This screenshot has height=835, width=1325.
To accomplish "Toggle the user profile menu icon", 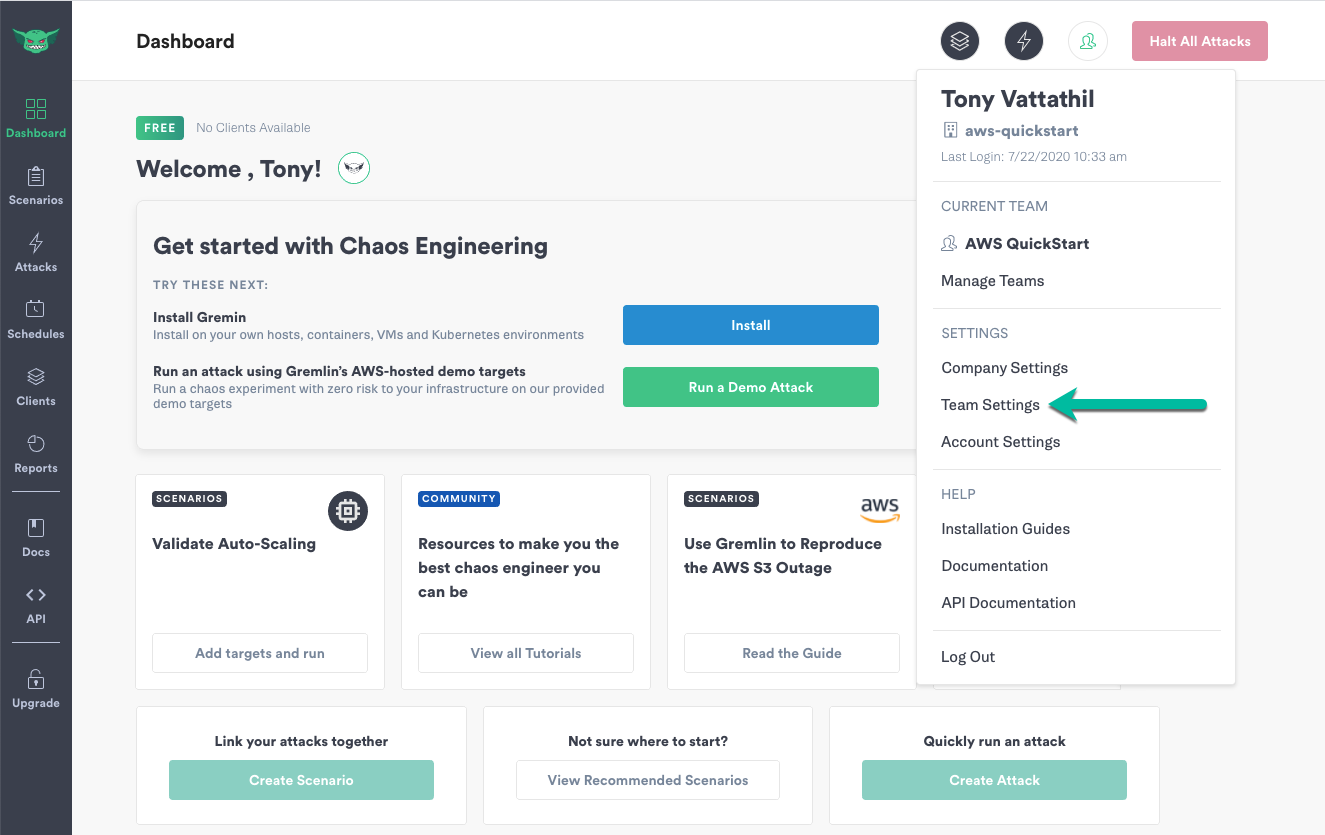I will [x=1088, y=41].
